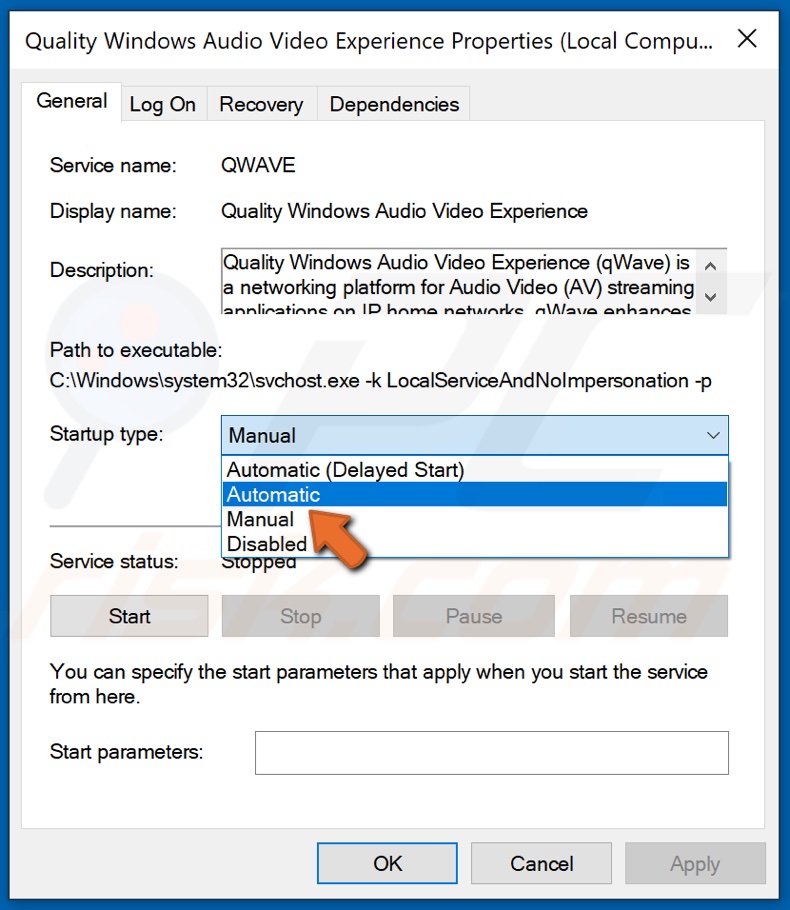This screenshot has height=910, width=790.
Task: Click the Resume service button
Action: coord(649,616)
